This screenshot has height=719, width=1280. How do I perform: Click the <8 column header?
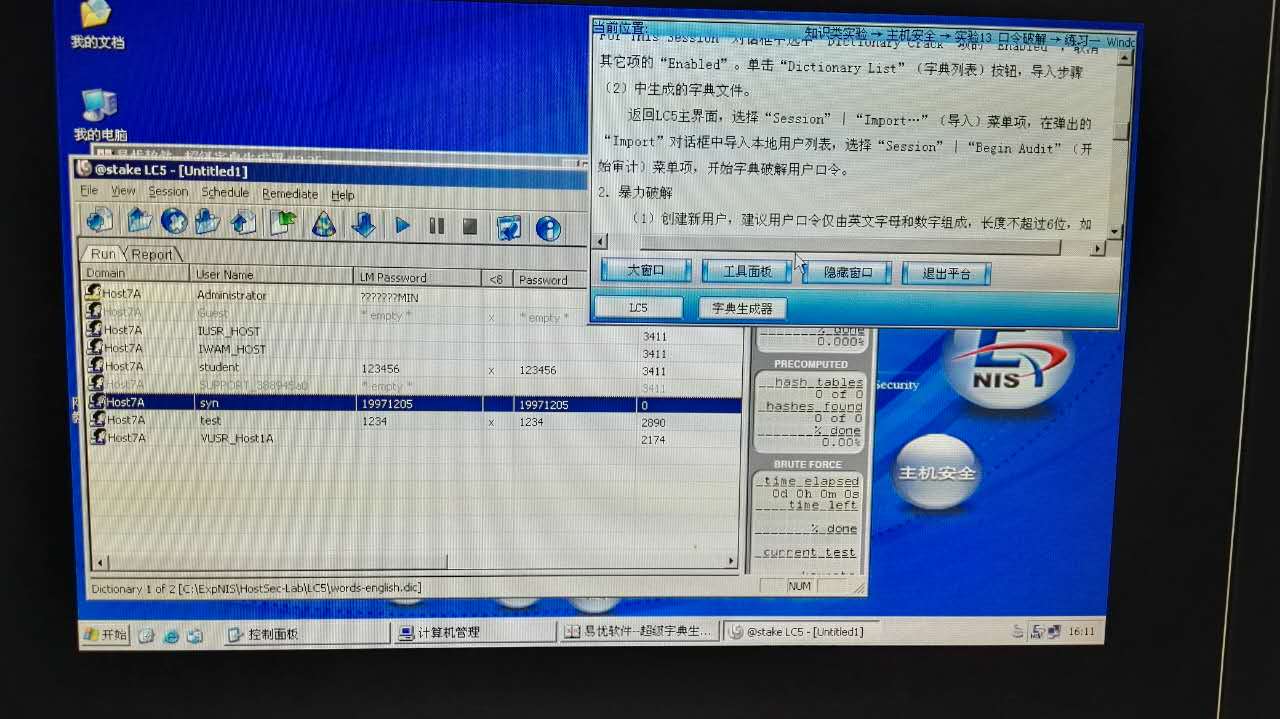pos(497,279)
